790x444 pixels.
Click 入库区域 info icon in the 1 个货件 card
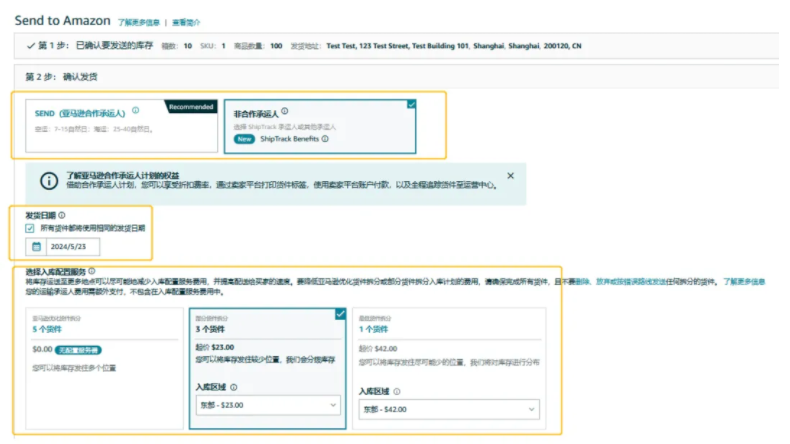(397, 392)
